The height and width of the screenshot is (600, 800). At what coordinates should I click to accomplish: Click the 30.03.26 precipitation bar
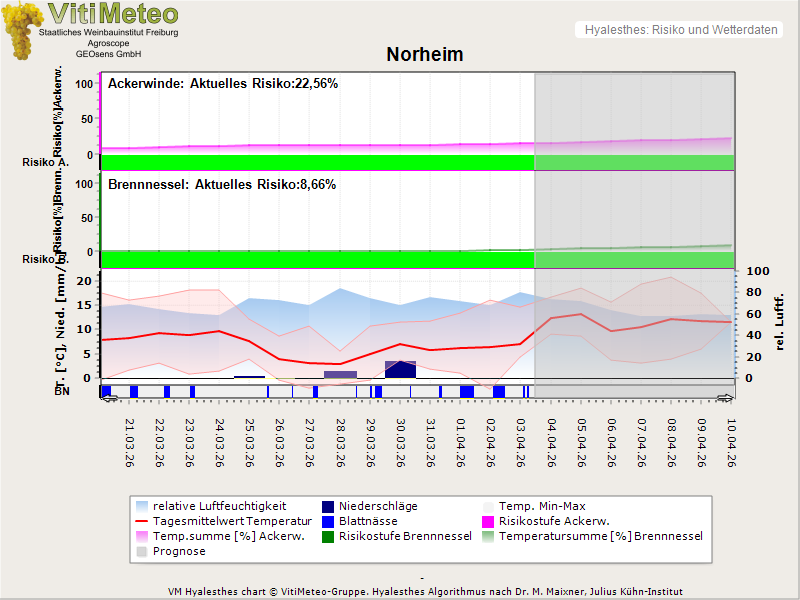400,369
